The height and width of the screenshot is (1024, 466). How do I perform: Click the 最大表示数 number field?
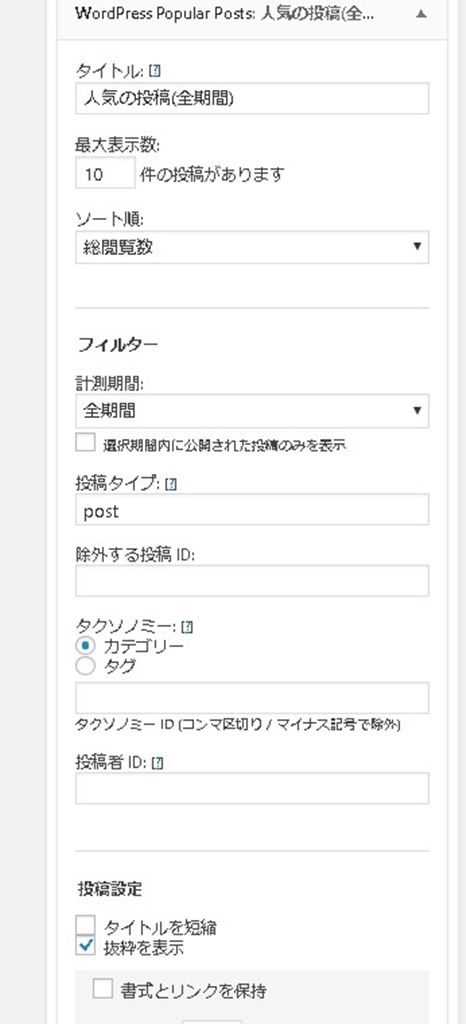pyautogui.click(x=105, y=173)
